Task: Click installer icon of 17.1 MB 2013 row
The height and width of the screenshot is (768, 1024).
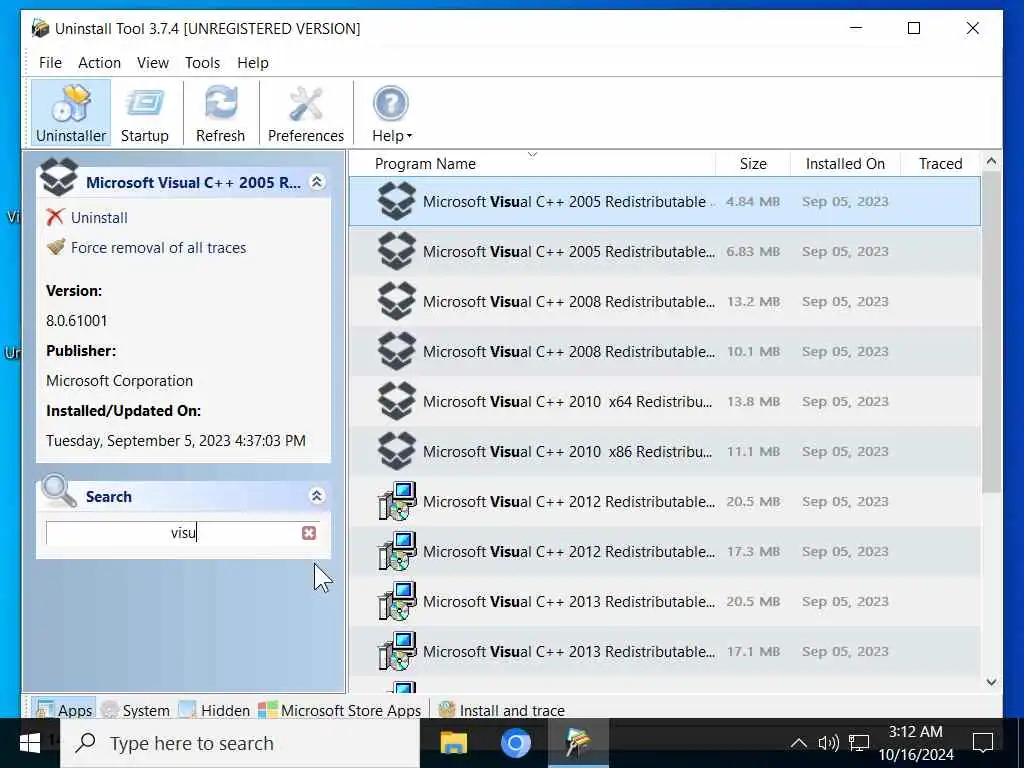Action: pos(397,651)
